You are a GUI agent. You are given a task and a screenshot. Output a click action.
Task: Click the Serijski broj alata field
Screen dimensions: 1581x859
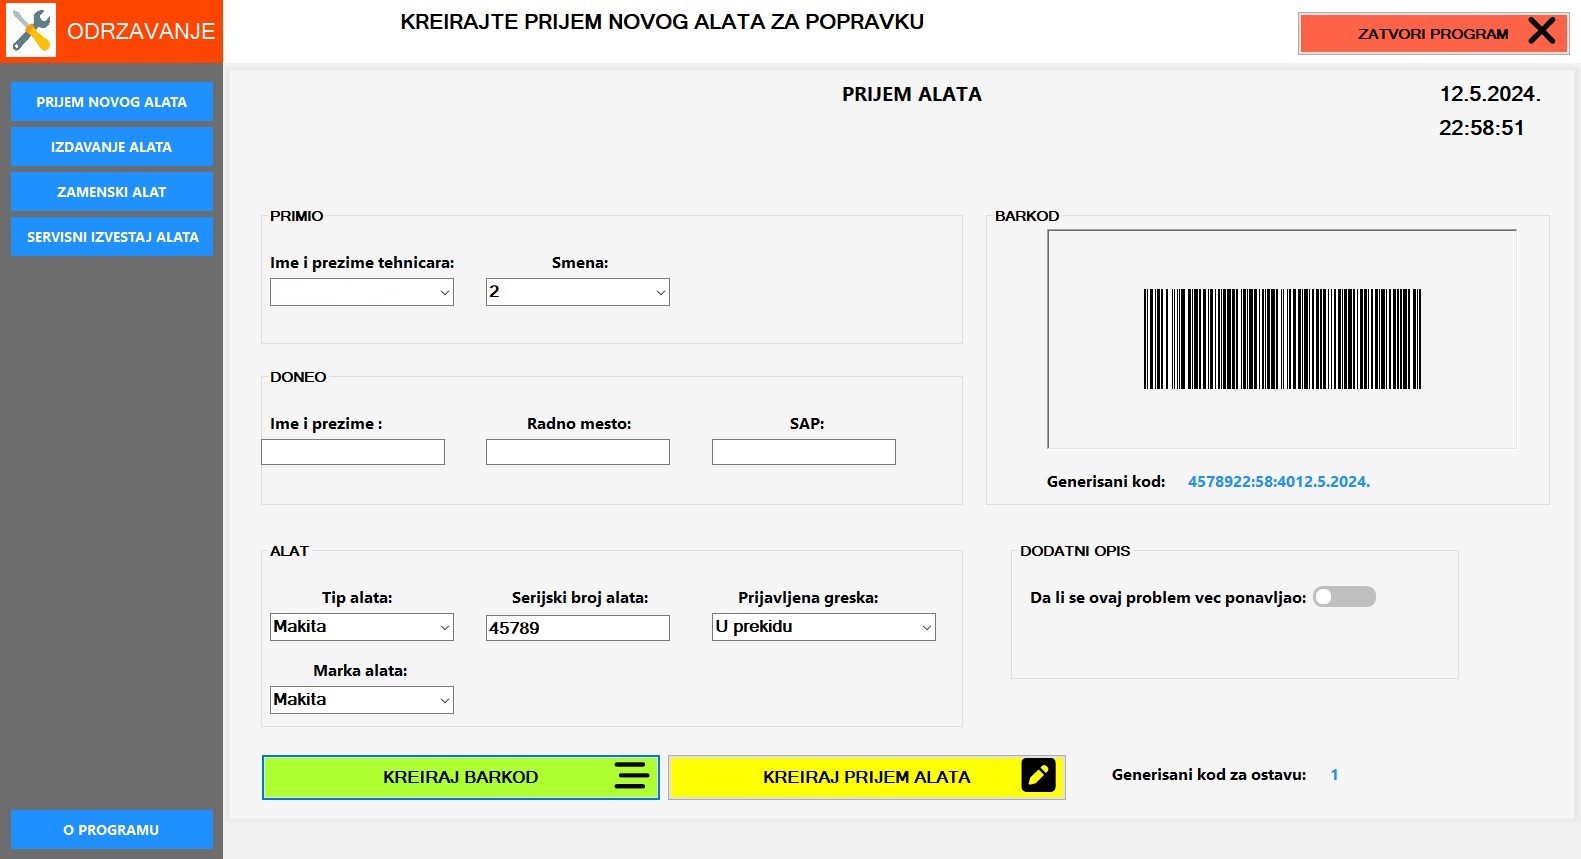point(577,628)
